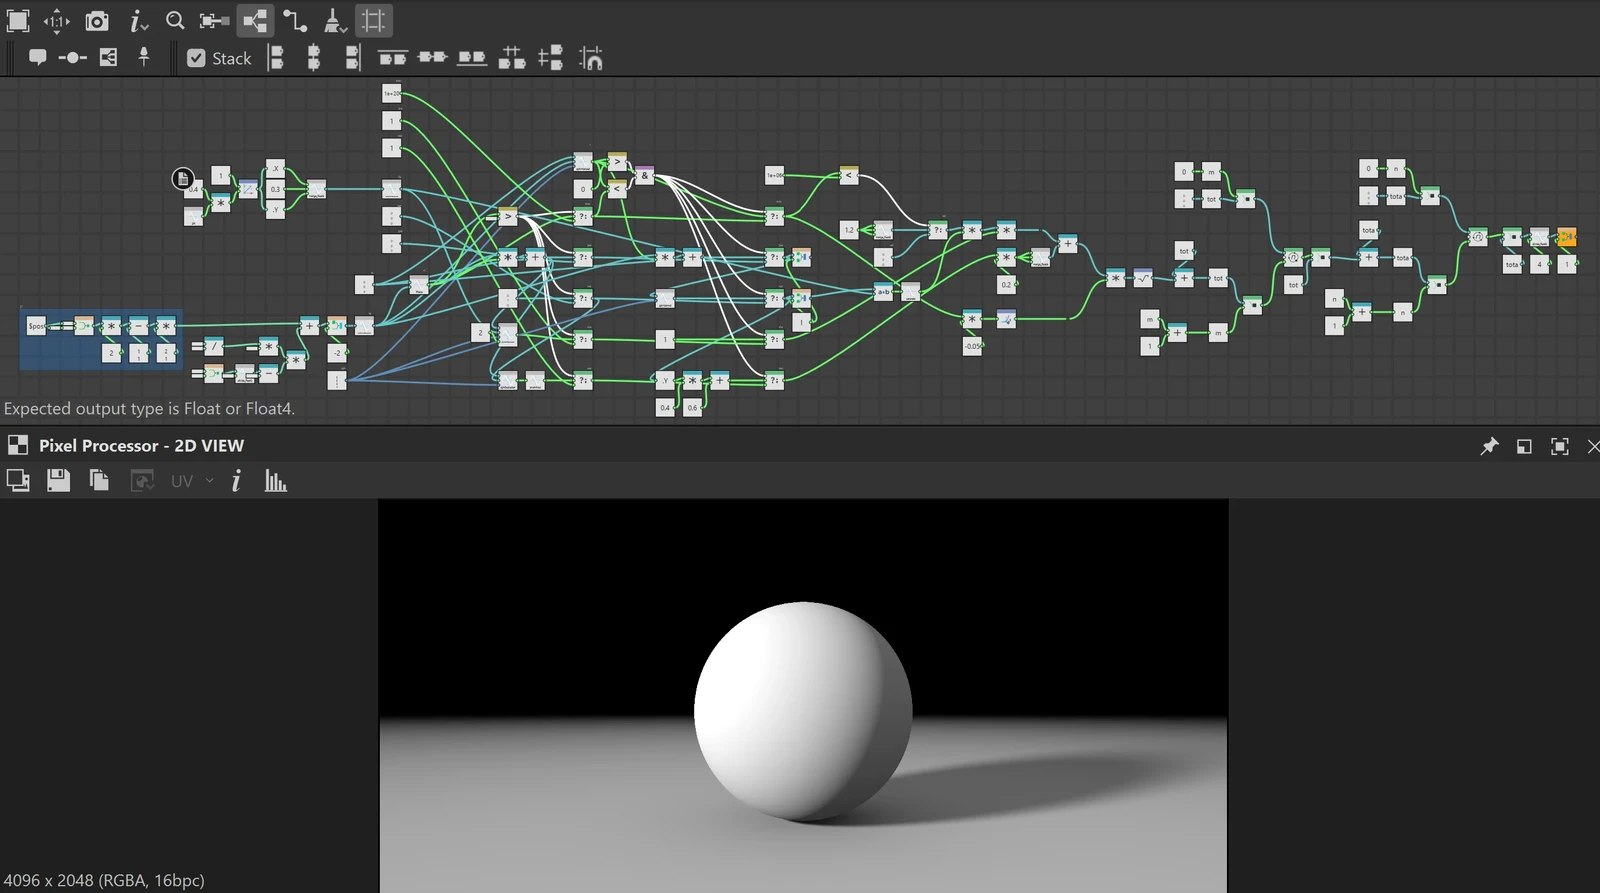This screenshot has height=893, width=1600.
Task: Align selected nodes to vertical middle
Action: [432, 58]
